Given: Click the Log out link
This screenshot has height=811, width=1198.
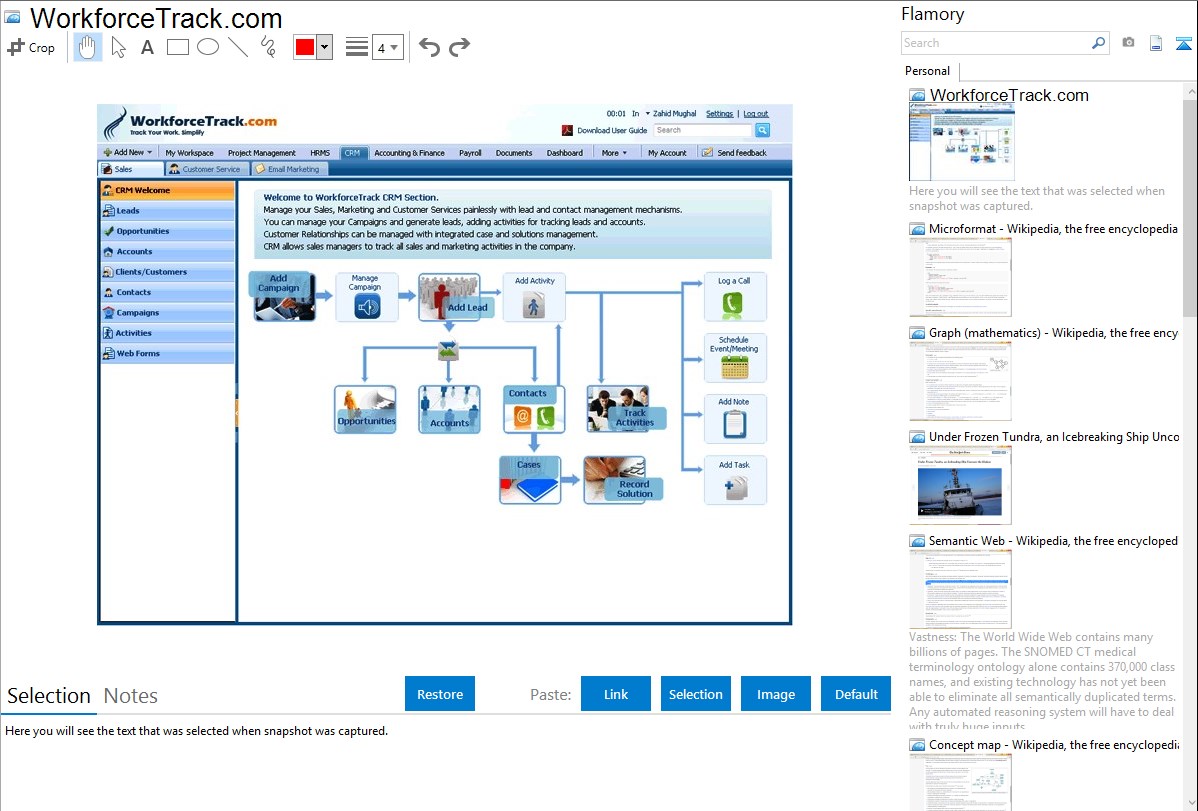Looking at the screenshot, I should coord(756,113).
